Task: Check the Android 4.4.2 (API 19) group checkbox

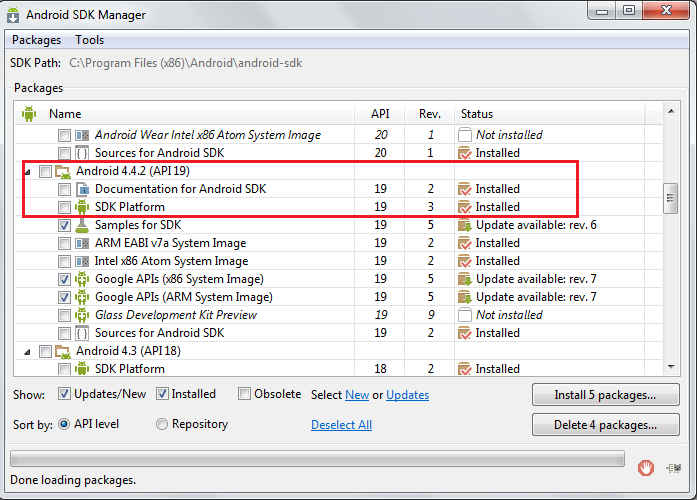Action: (45, 172)
